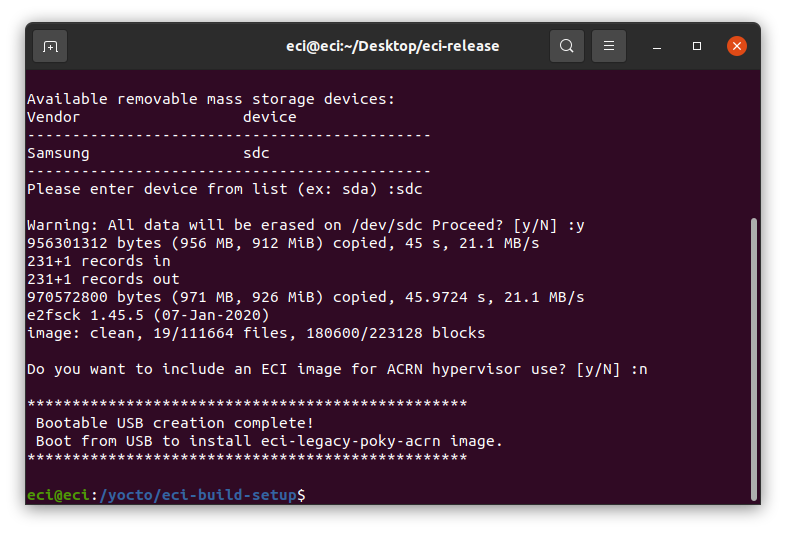Click the eci-legacy-poky-acrn image text
This screenshot has width=786, height=533.
350,441
